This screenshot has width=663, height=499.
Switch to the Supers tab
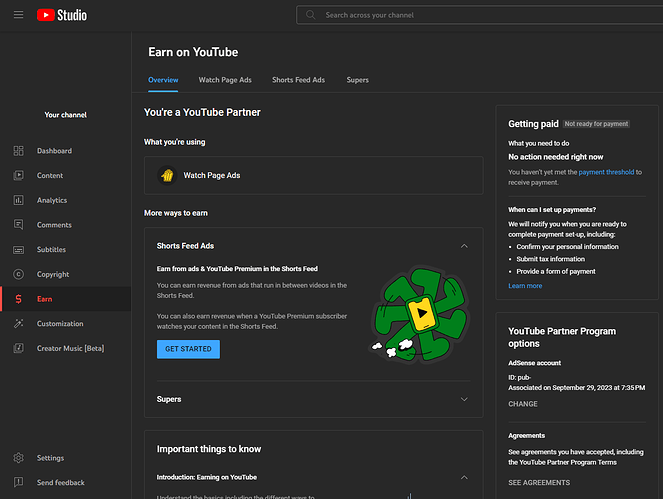(357, 80)
